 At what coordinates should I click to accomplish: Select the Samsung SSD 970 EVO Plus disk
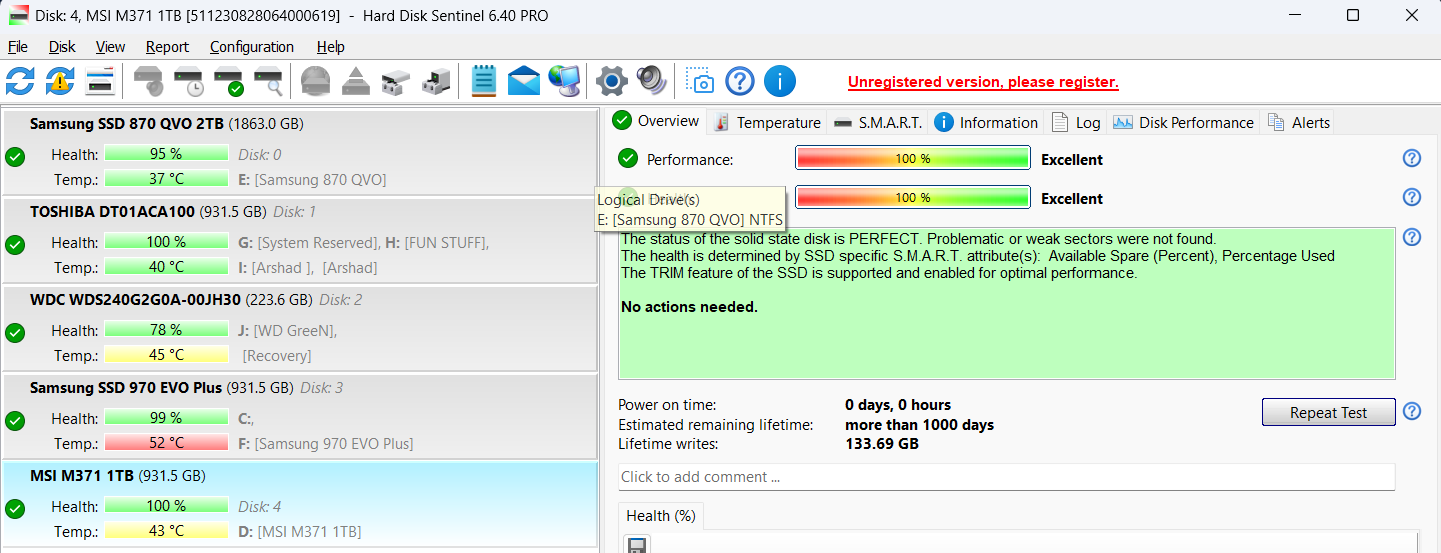(x=299, y=415)
